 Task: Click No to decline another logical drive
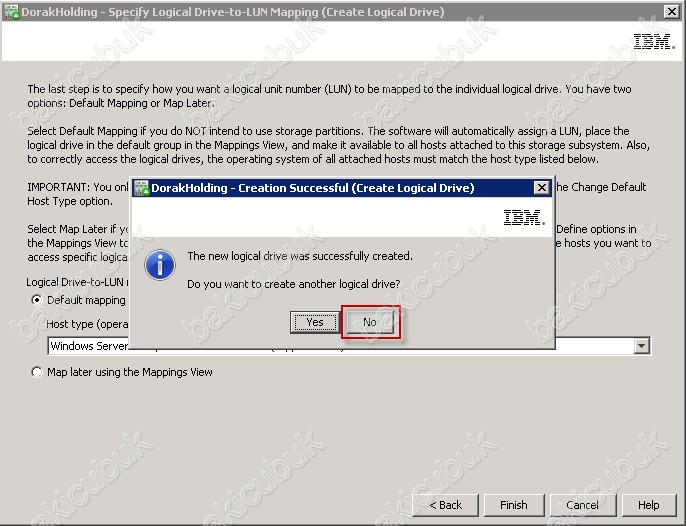[370, 323]
